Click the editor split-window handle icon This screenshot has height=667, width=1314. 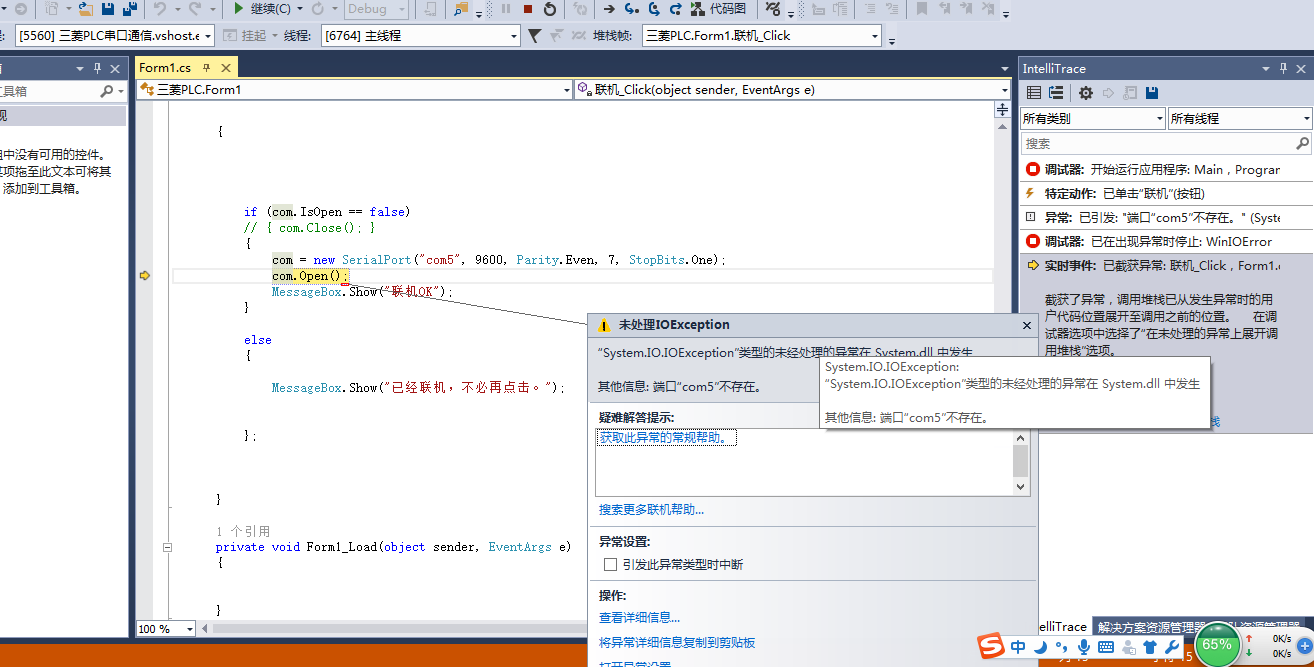1003,111
